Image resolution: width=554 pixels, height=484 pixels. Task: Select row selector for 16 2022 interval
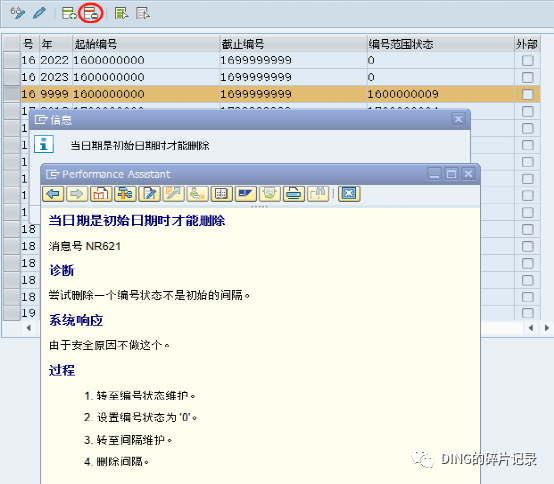tap(12, 60)
